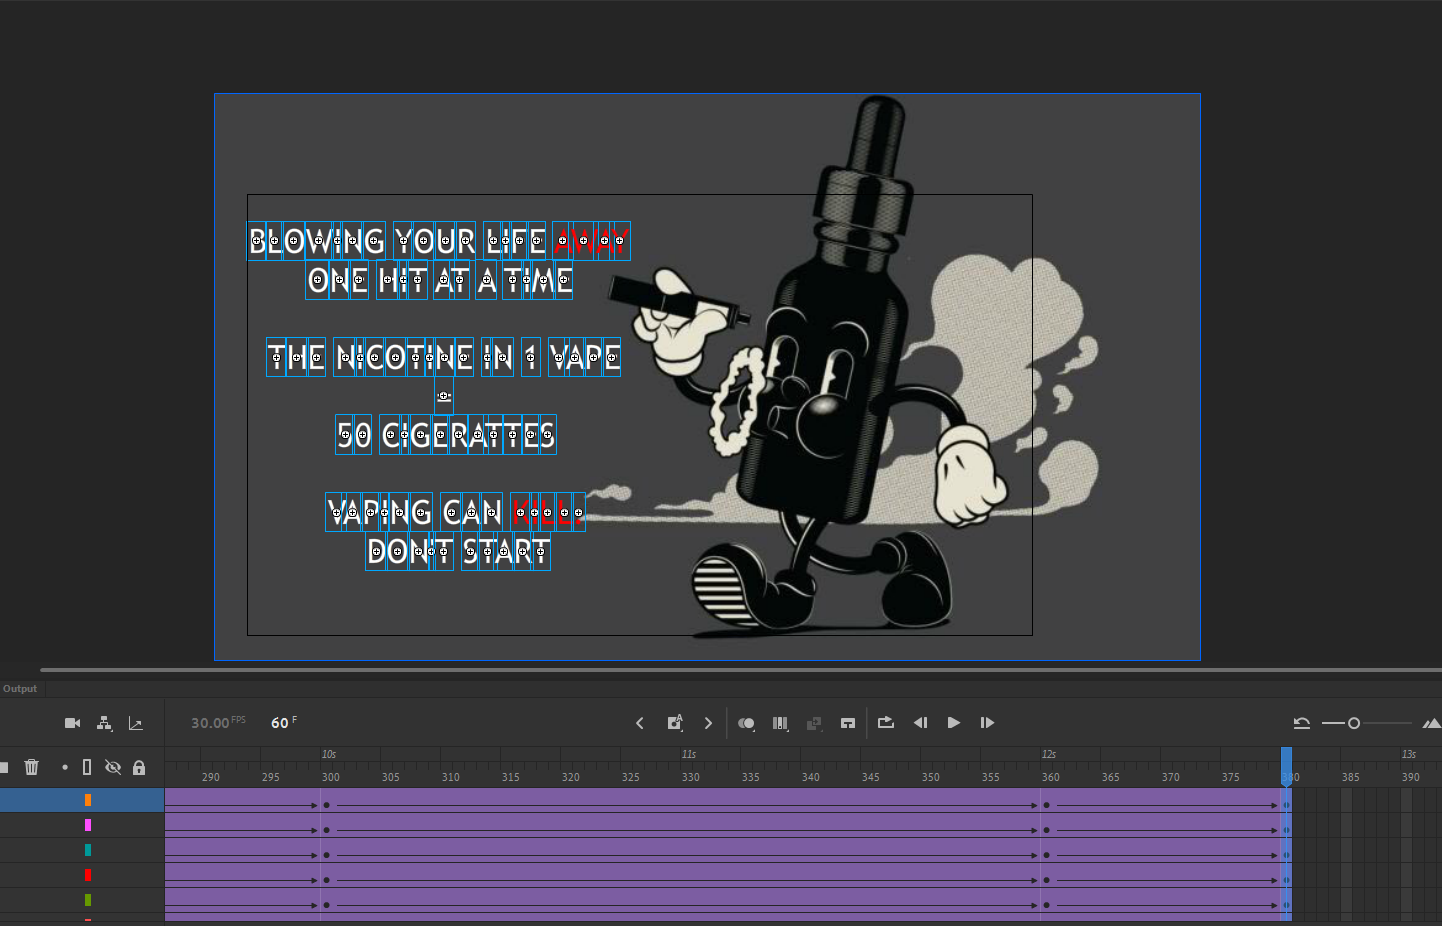Viewport: 1442px width, 926px height.
Task: Click the timeline zoom slider handle
Action: coord(1354,723)
